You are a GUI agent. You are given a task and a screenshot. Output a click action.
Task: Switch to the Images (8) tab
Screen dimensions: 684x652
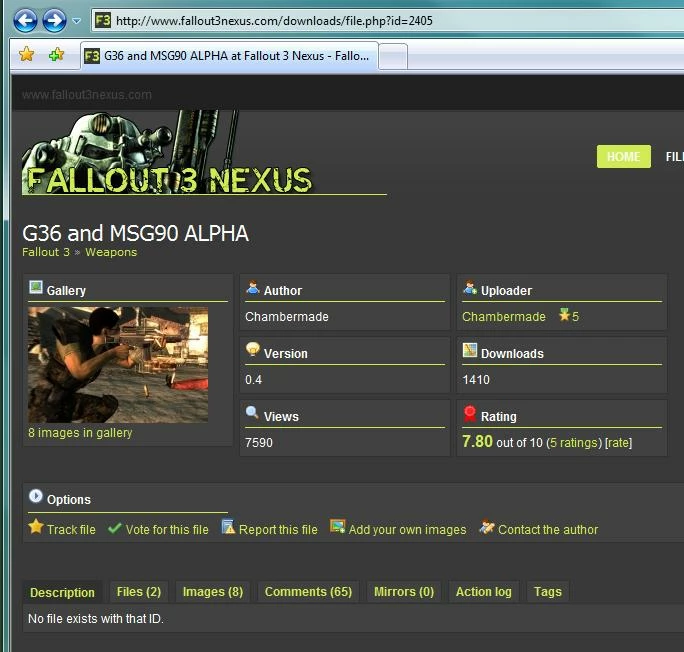pos(213,591)
